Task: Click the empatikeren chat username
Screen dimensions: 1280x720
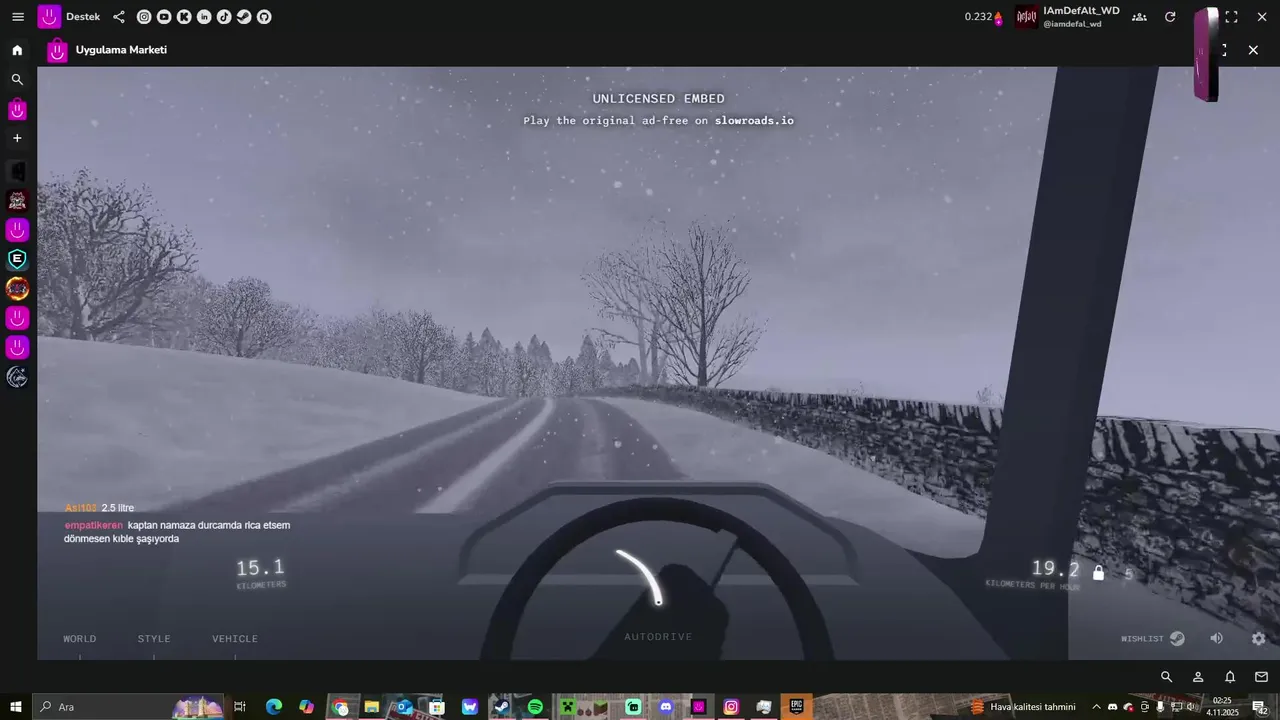Action: pyautogui.click(x=94, y=525)
